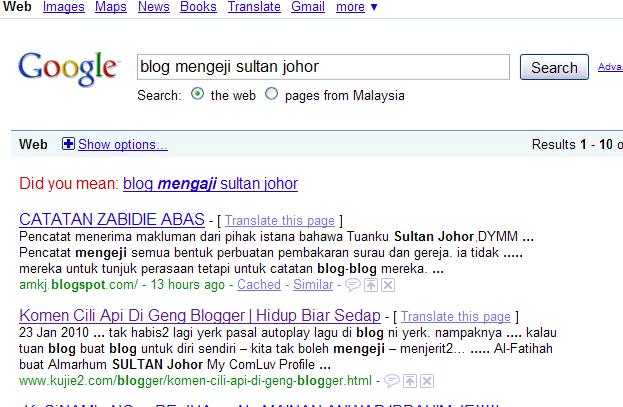Promote the kujie2.com result with arrow icon
Screen dimensions: 623x407
[410, 381]
